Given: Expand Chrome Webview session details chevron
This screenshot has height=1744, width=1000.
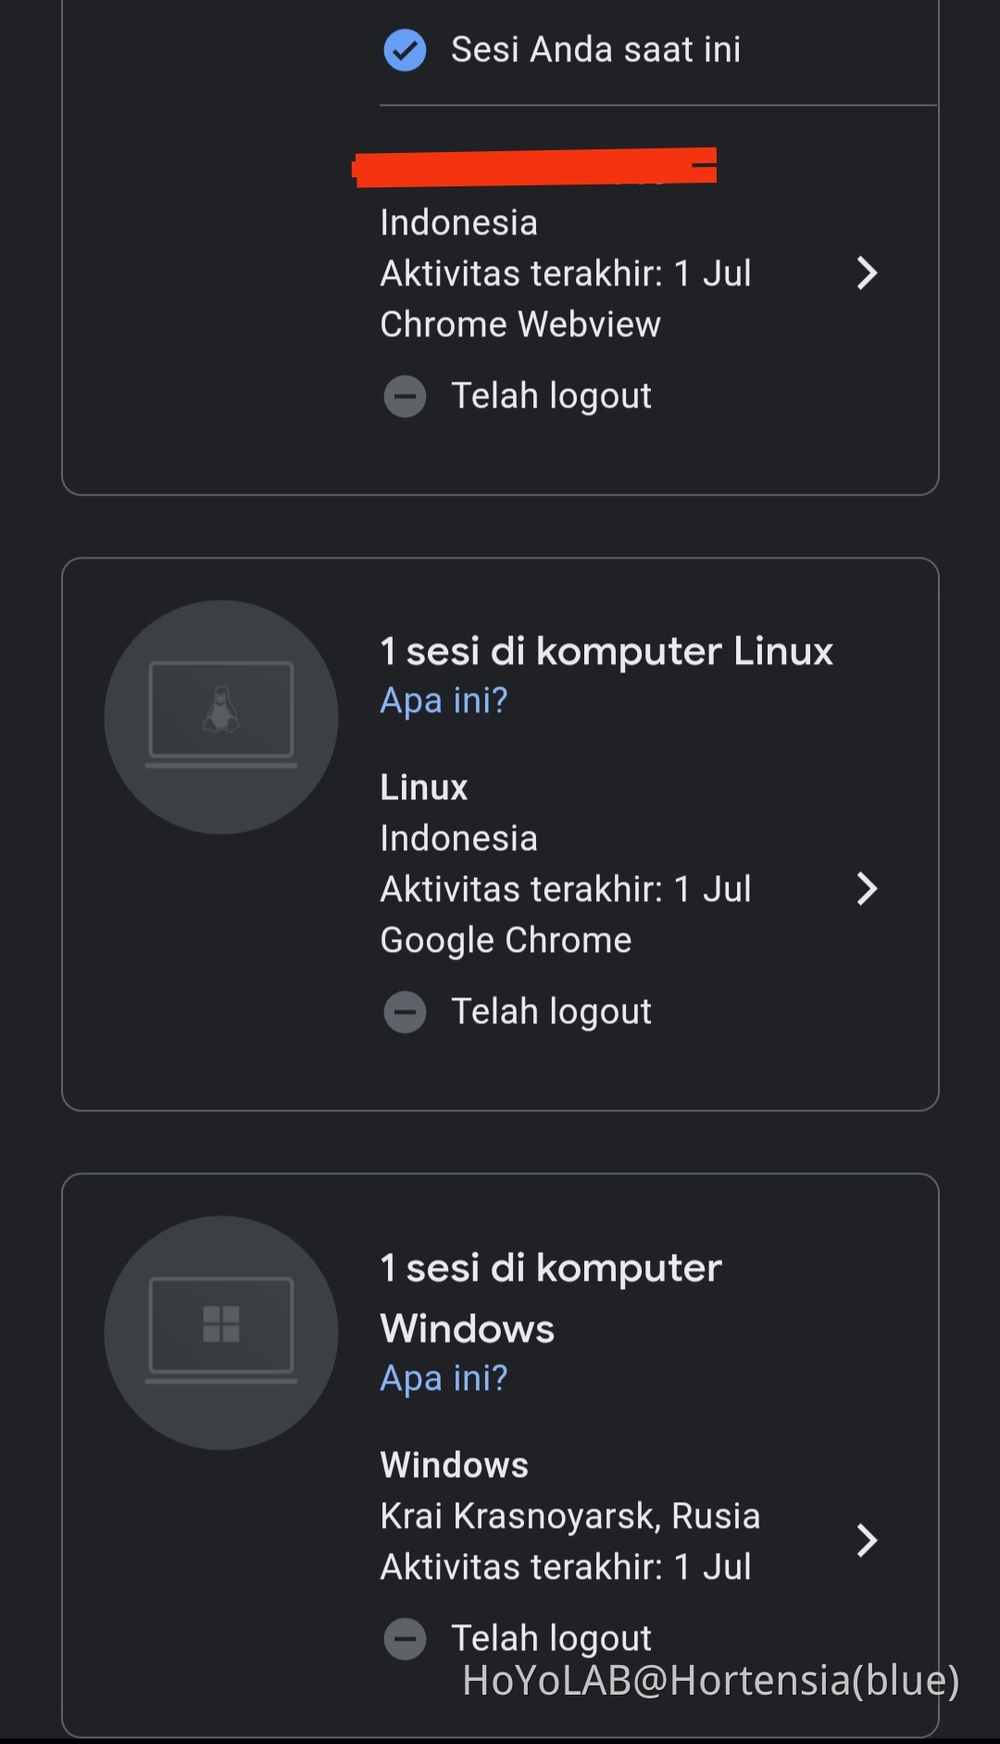Looking at the screenshot, I should pos(867,273).
